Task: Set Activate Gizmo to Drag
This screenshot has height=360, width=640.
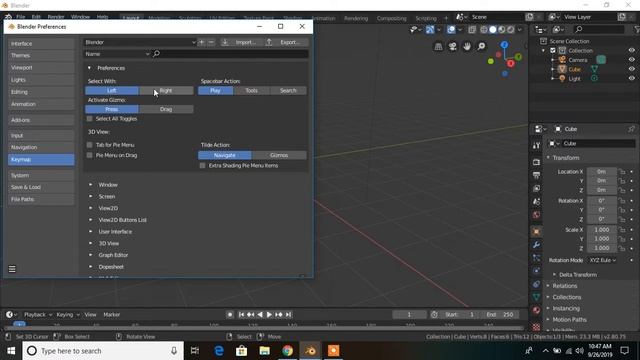Action: pos(166,109)
